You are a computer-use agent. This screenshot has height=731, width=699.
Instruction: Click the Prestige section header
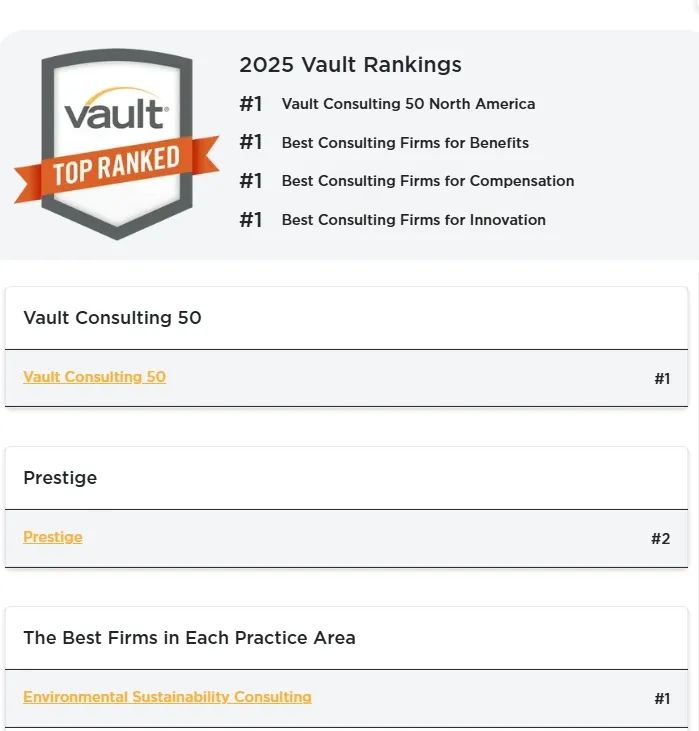(60, 478)
